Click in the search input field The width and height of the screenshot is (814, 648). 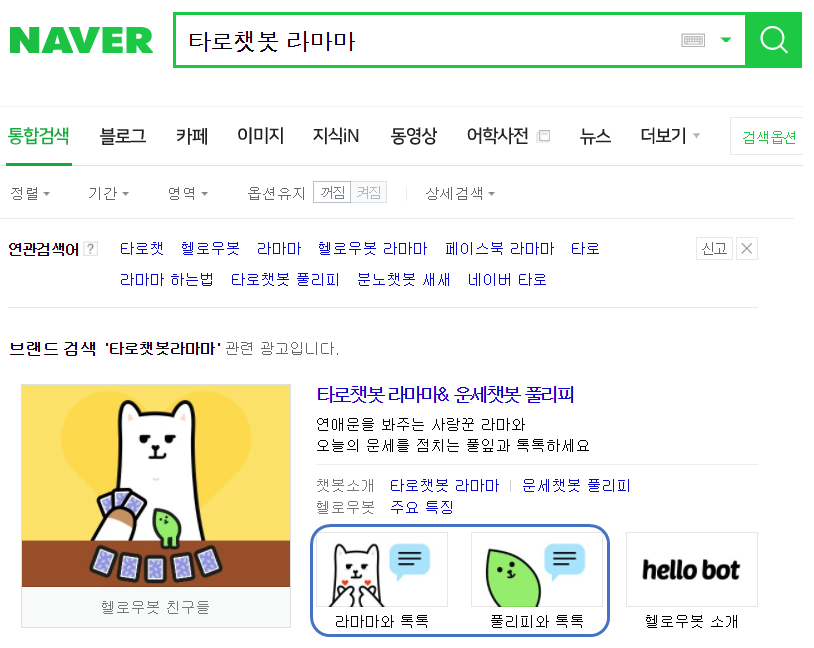pos(426,40)
